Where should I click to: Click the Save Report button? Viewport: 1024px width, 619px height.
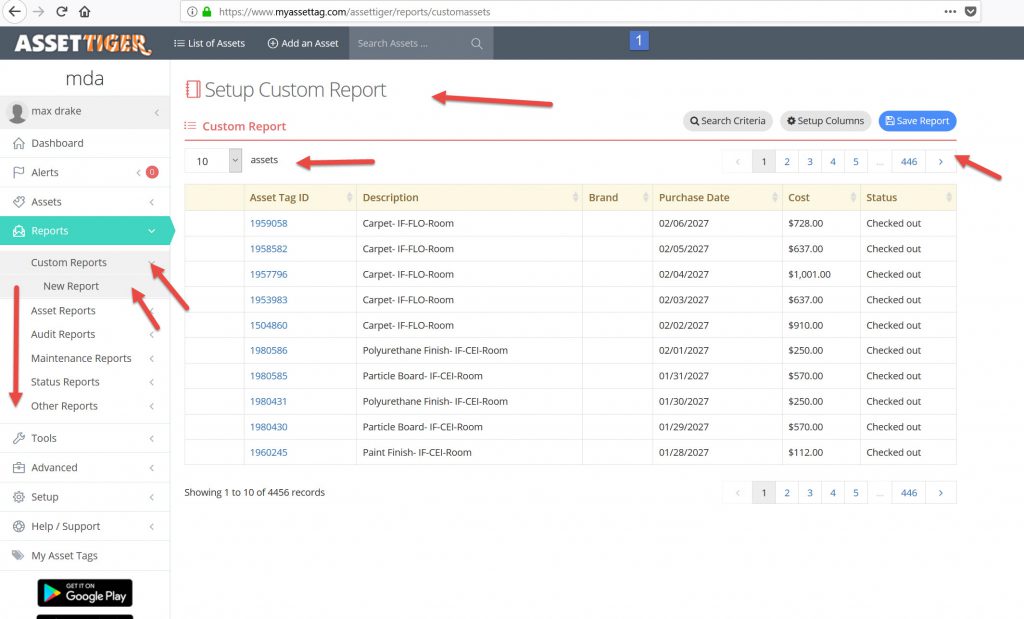[917, 121]
